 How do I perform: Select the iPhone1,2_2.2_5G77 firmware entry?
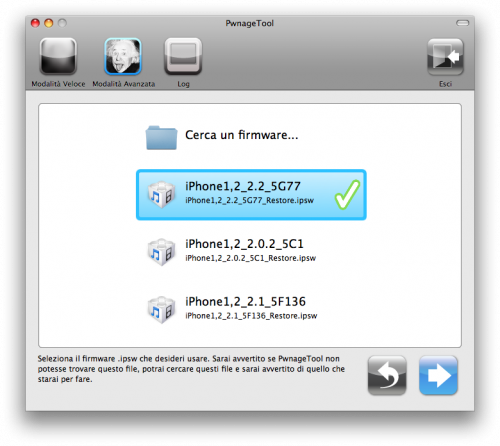tap(251, 195)
